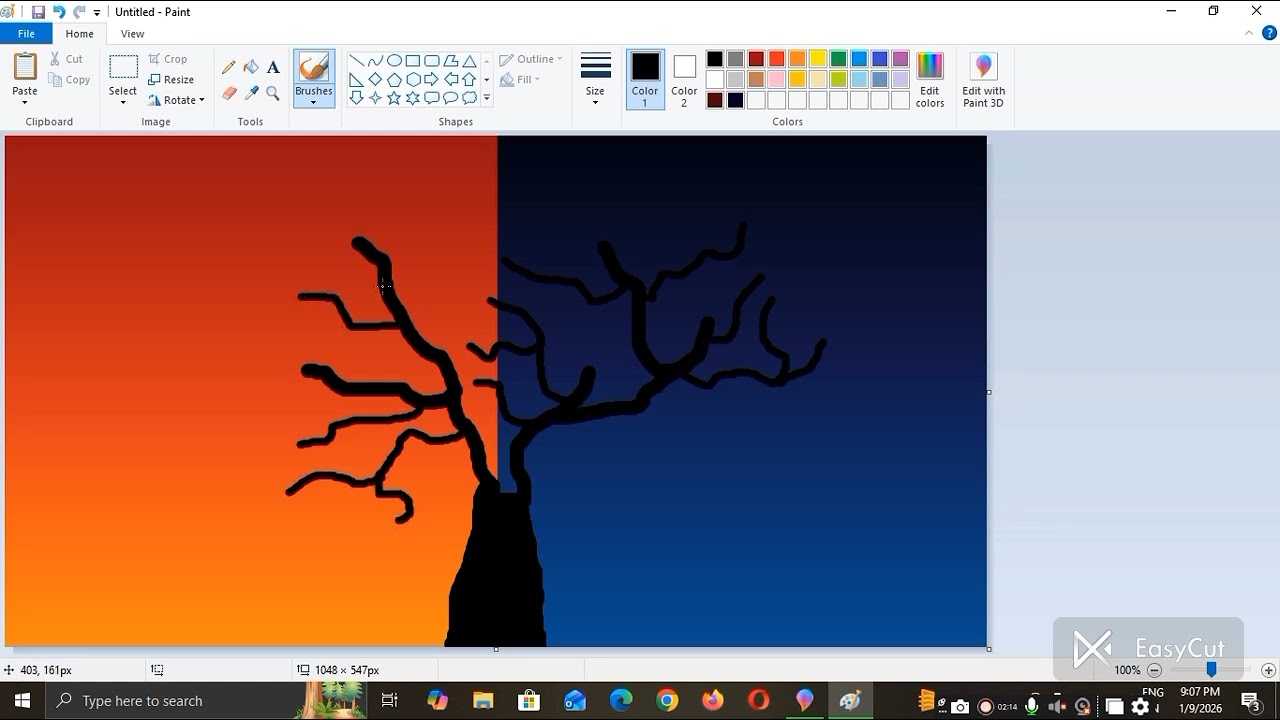
Task: Click the Paint Help question mark
Action: (1270, 33)
